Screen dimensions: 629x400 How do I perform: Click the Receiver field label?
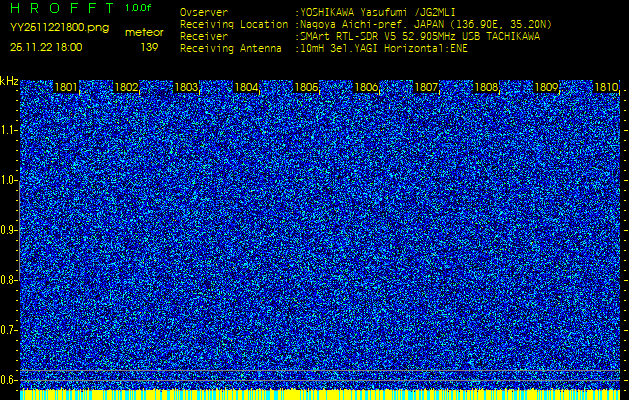coord(204,37)
